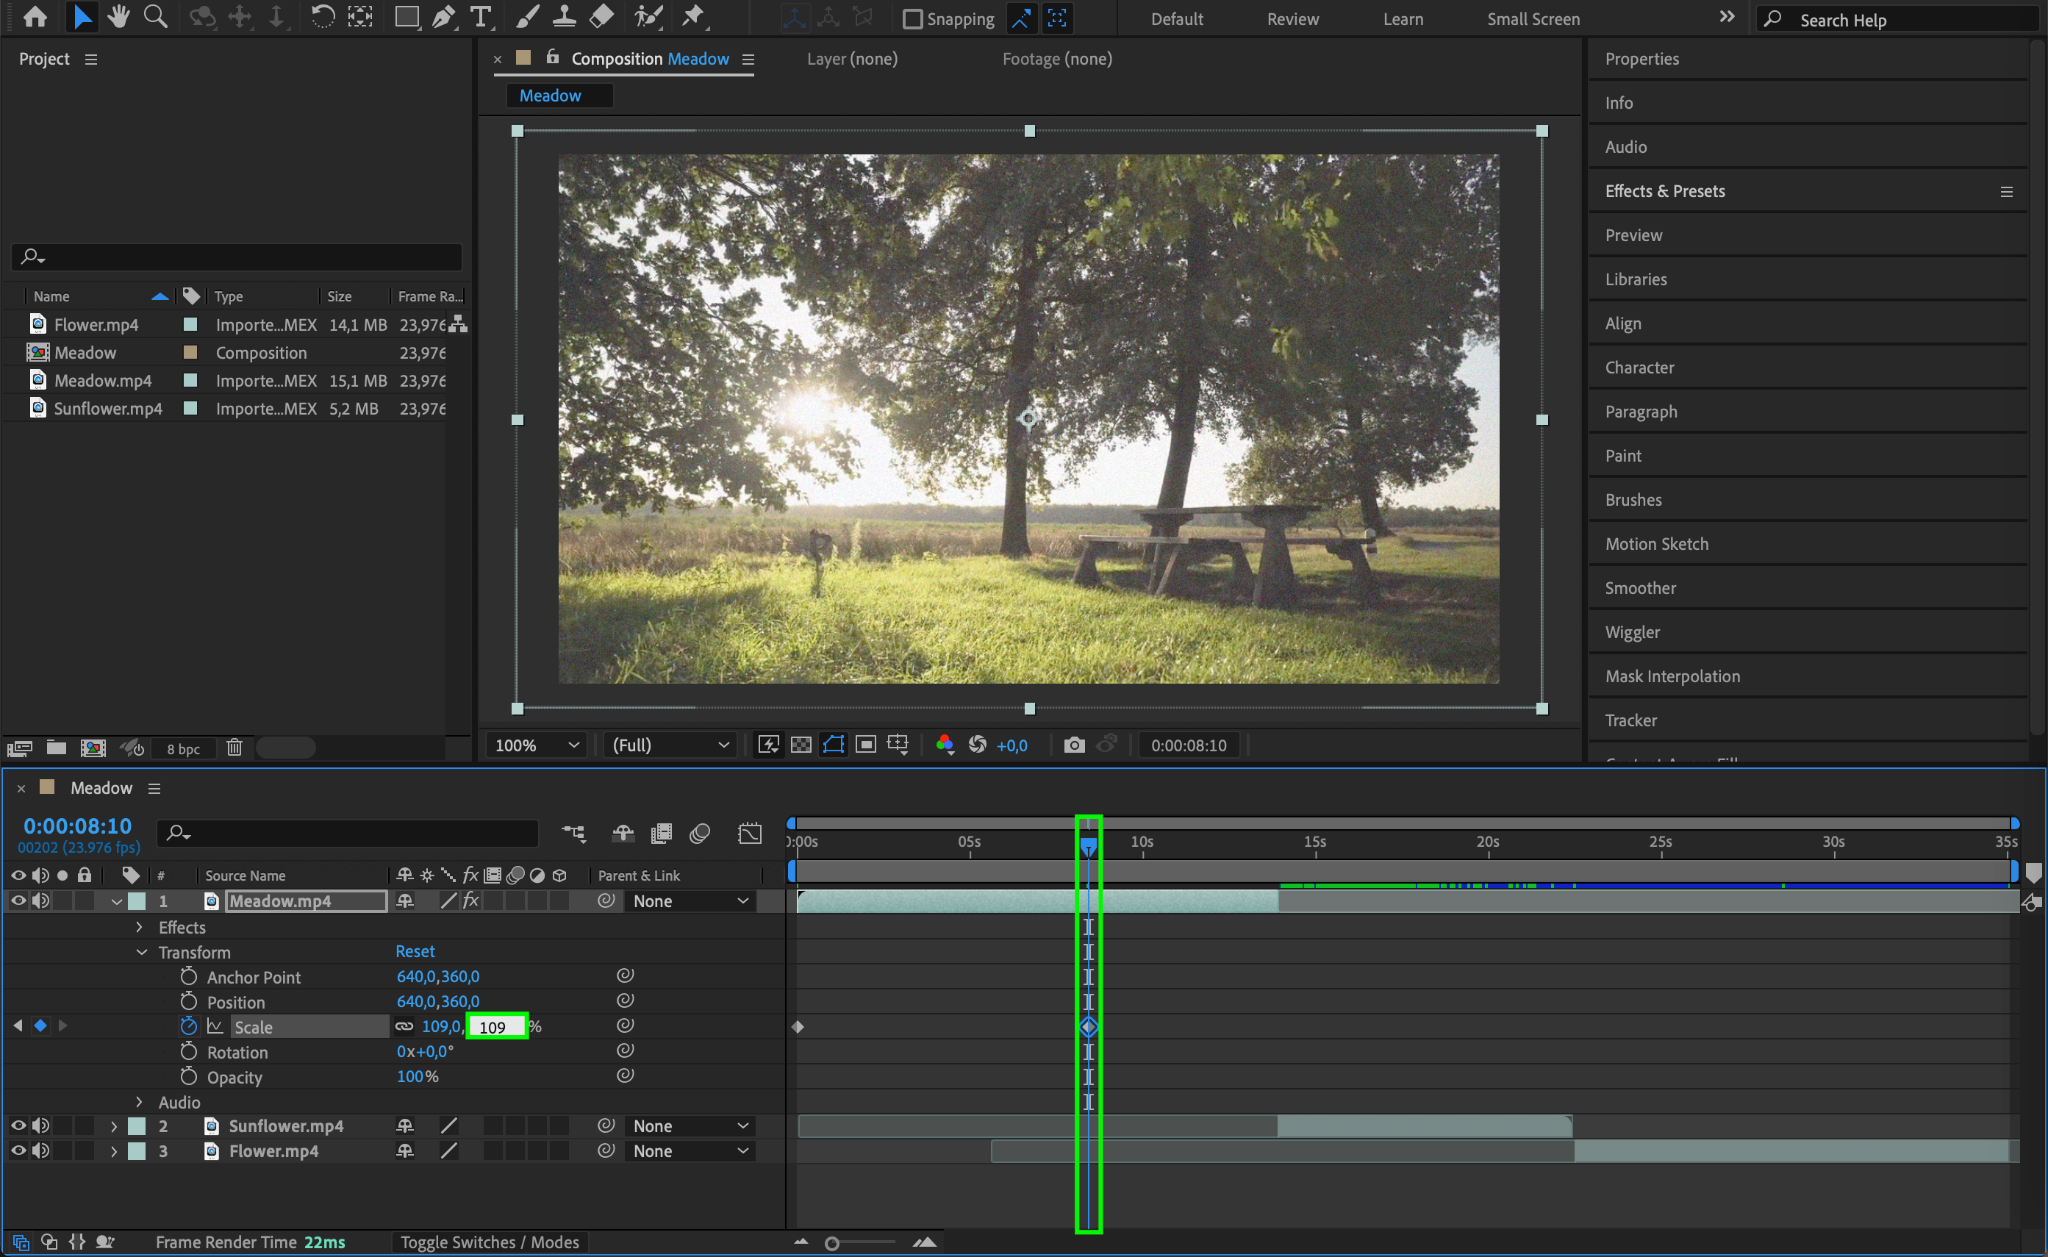Select the Pen tool
2048x1257 pixels.
point(443,17)
